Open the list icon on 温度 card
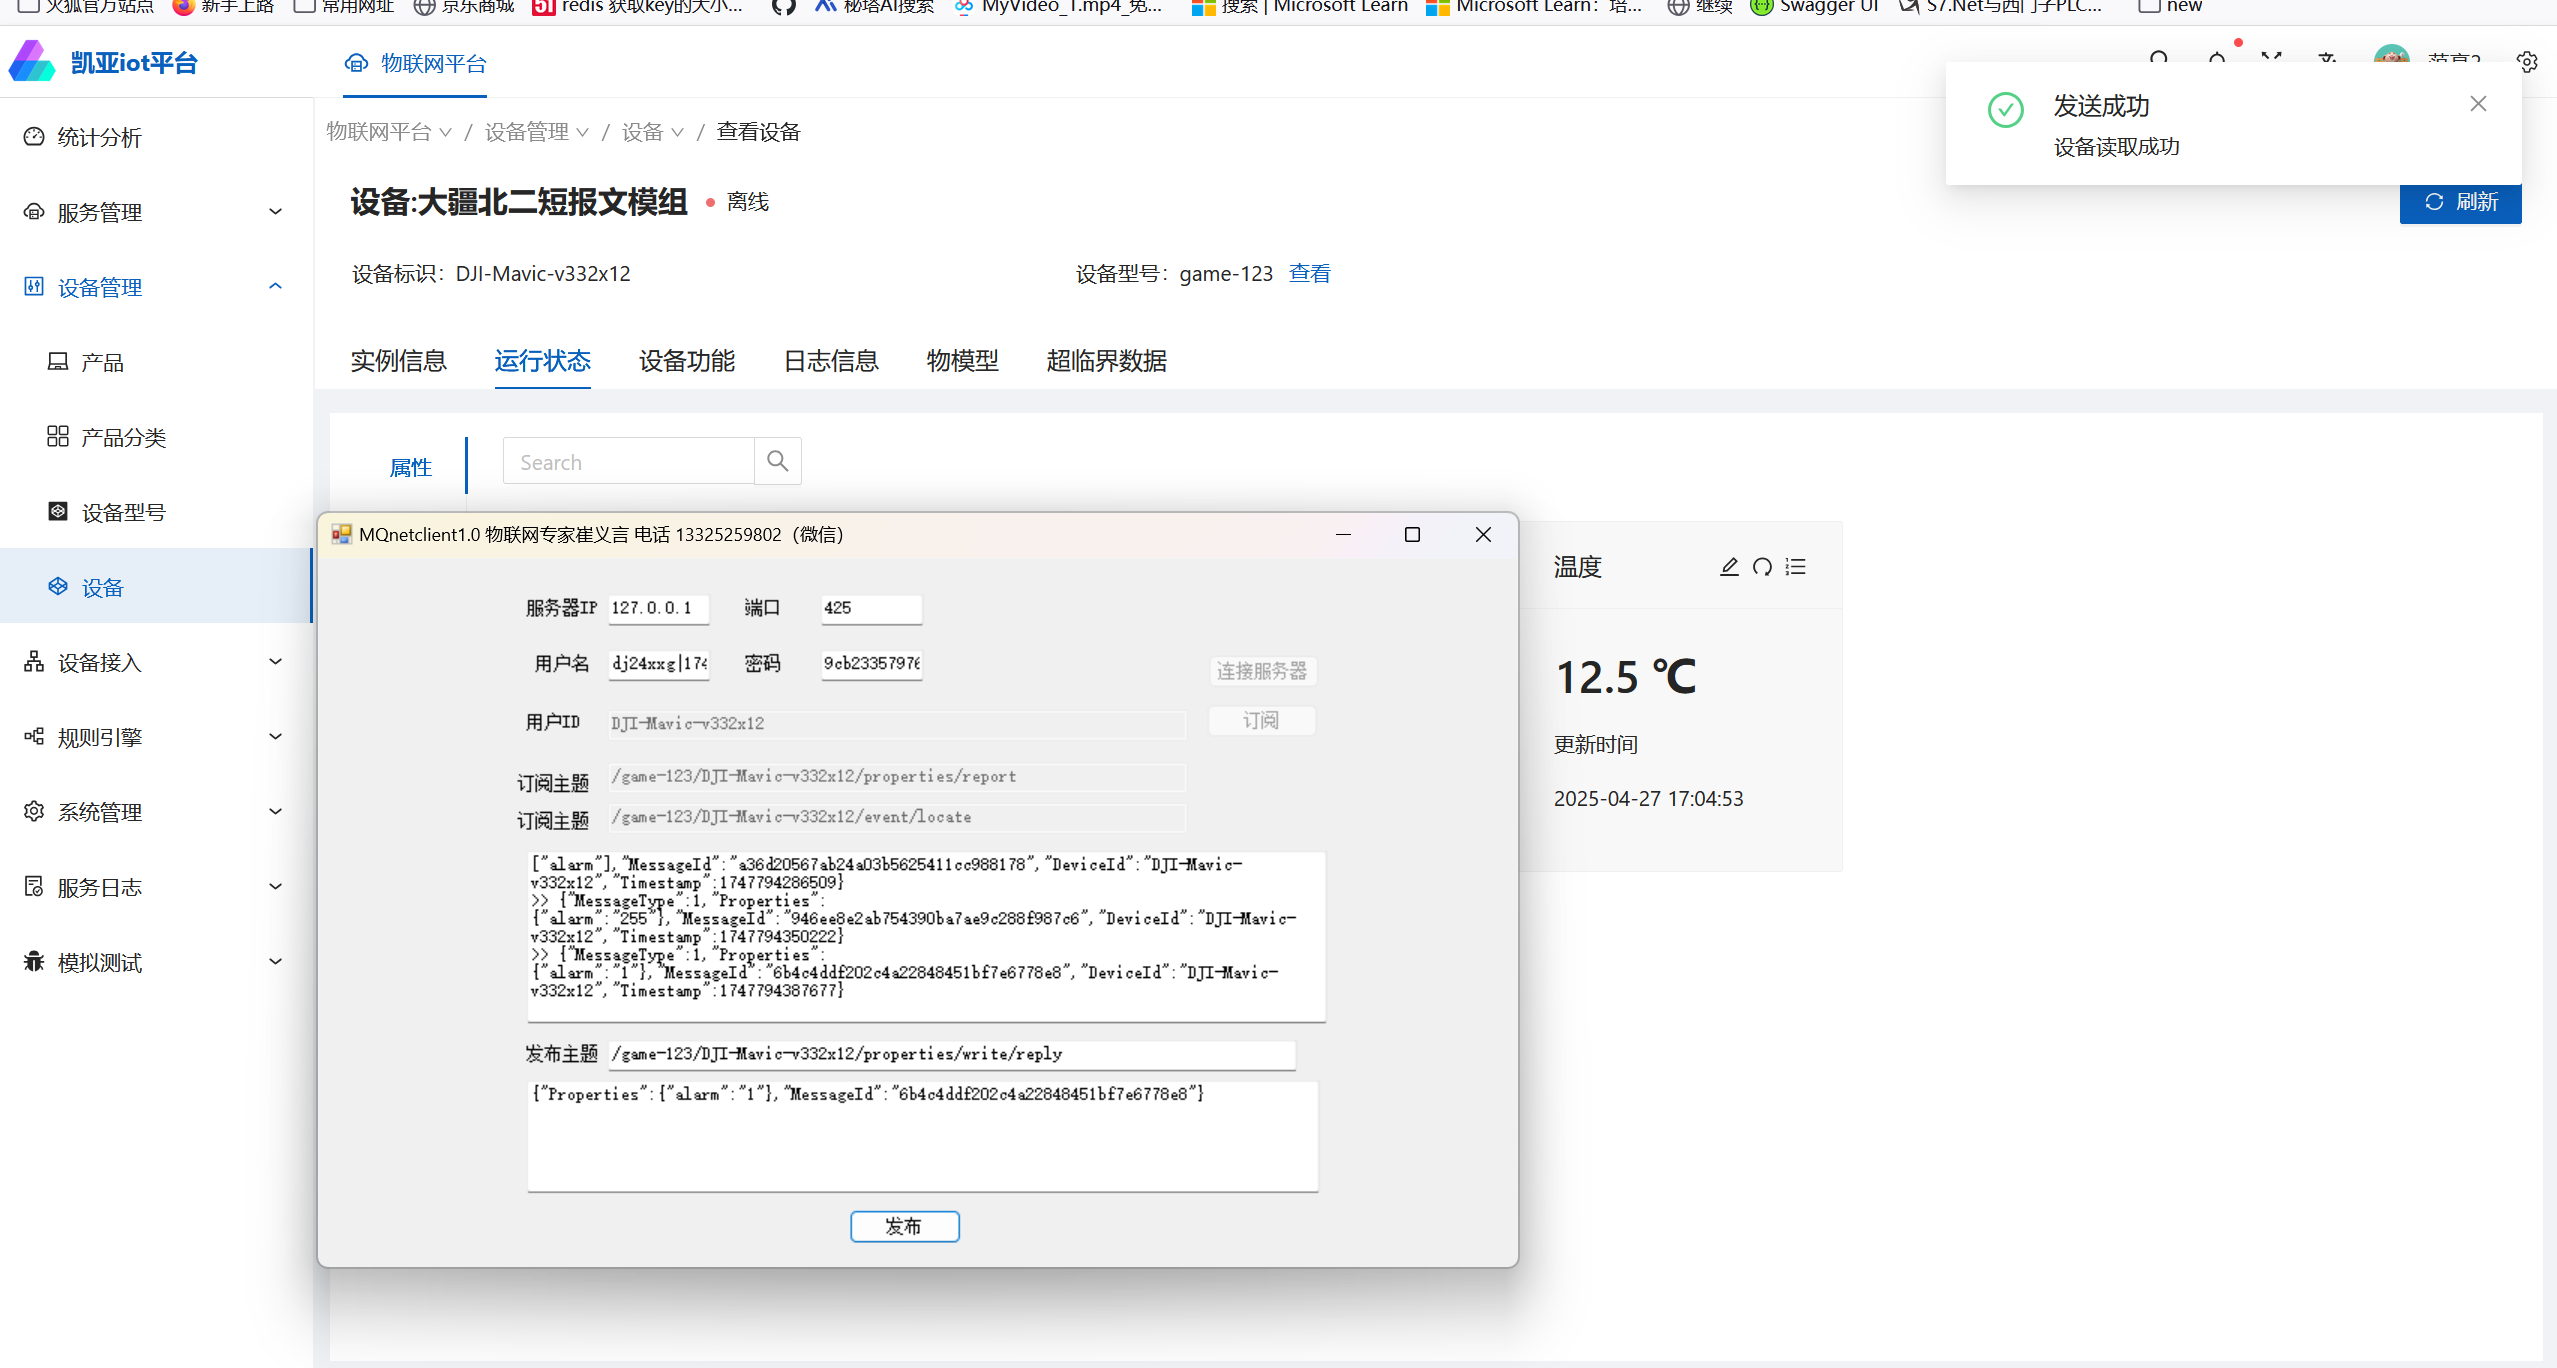This screenshot has height=1368, width=2557. pyautogui.click(x=1796, y=567)
